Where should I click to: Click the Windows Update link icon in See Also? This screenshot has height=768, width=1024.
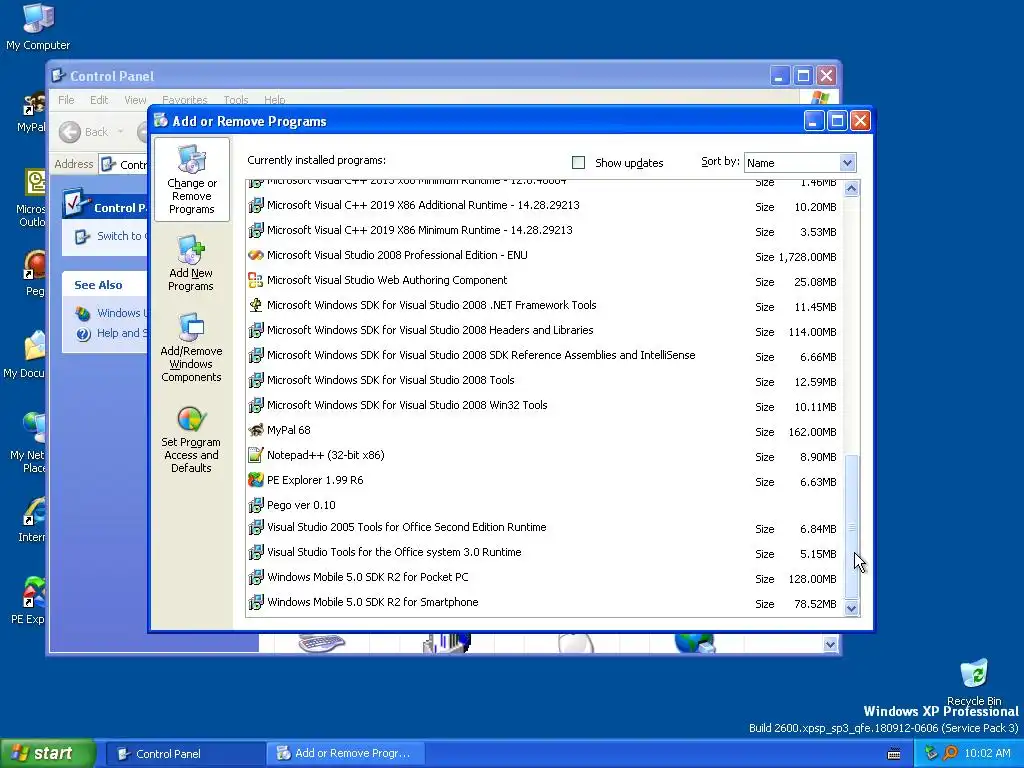click(83, 313)
